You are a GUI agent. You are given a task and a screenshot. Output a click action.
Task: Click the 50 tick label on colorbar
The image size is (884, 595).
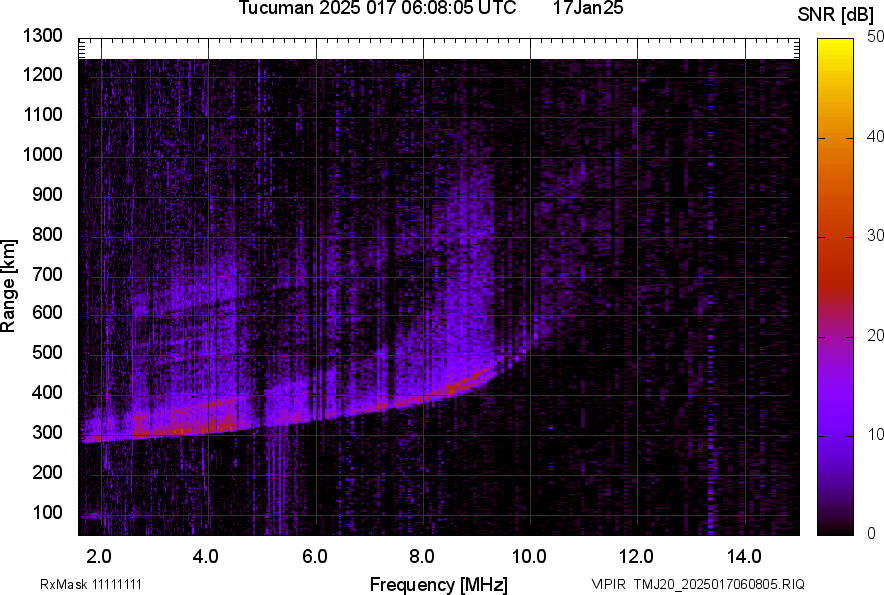[x=876, y=37]
